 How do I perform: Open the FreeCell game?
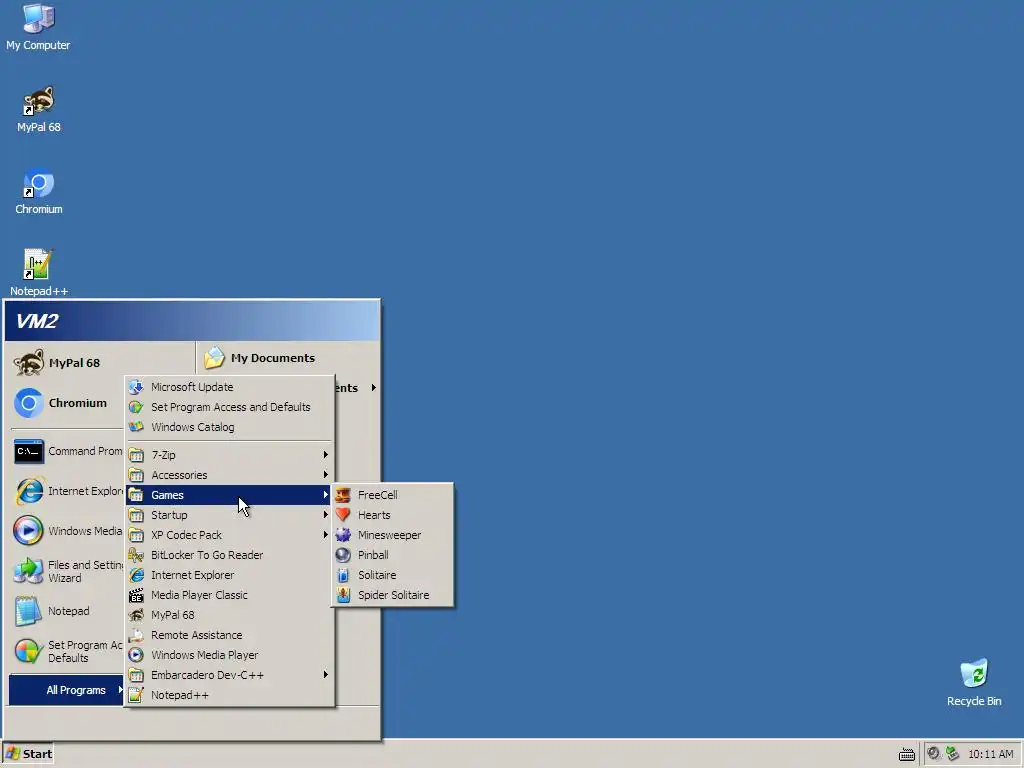coord(392,495)
